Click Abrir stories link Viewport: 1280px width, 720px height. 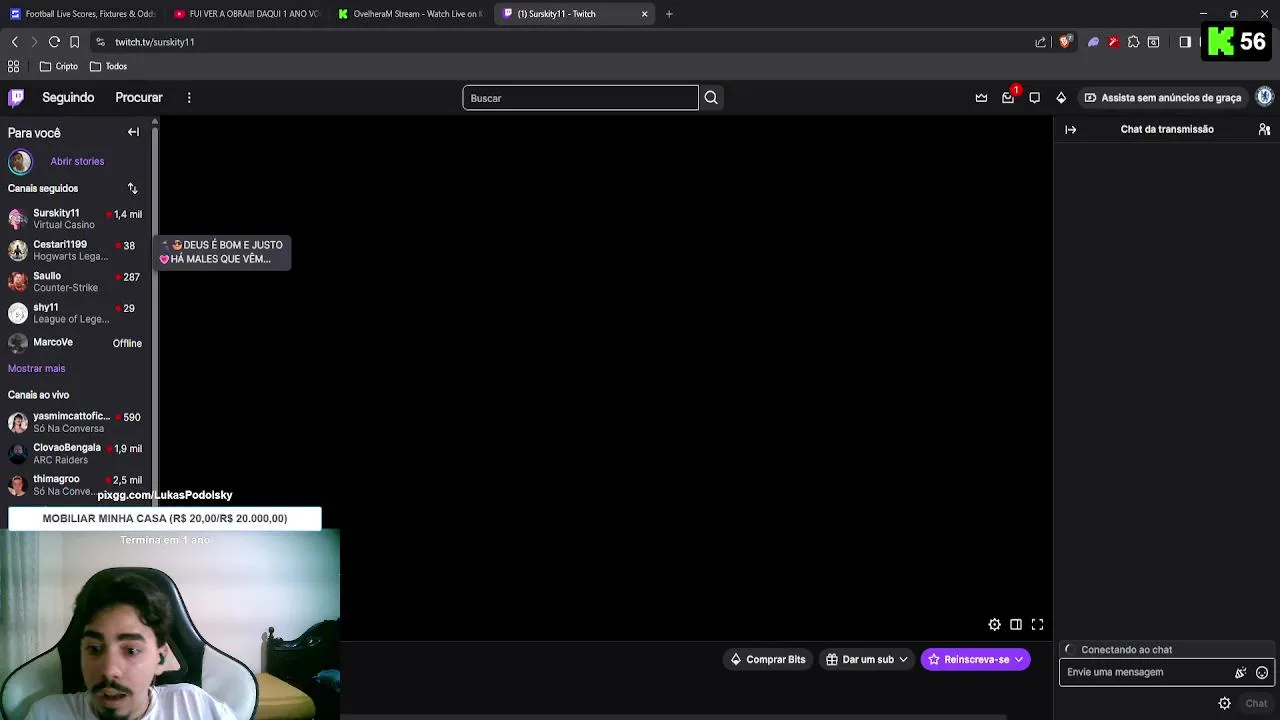tap(77, 161)
